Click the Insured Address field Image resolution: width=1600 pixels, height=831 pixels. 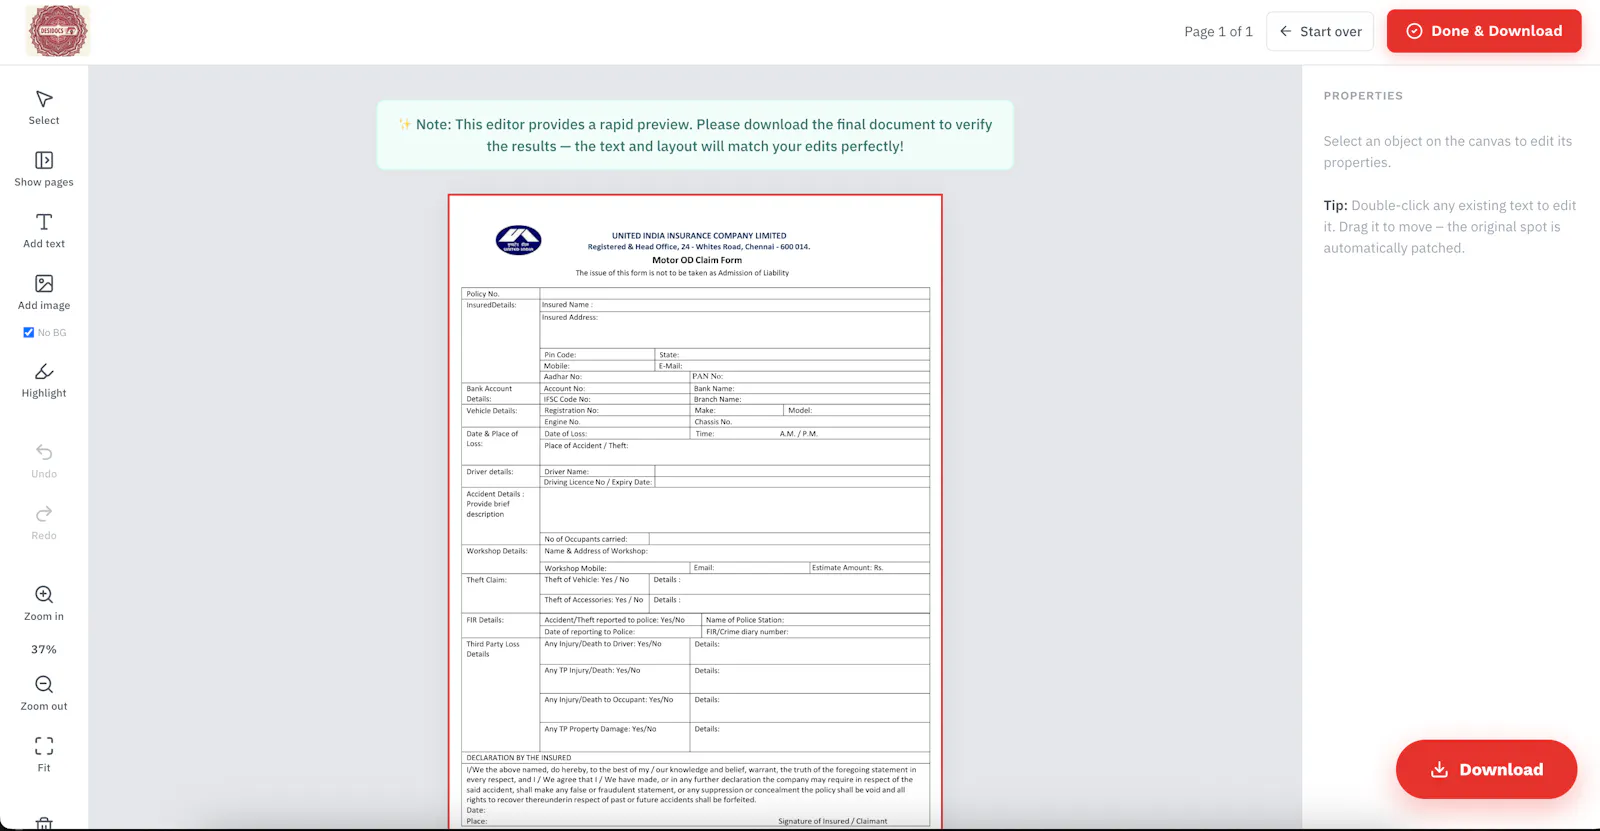(734, 329)
